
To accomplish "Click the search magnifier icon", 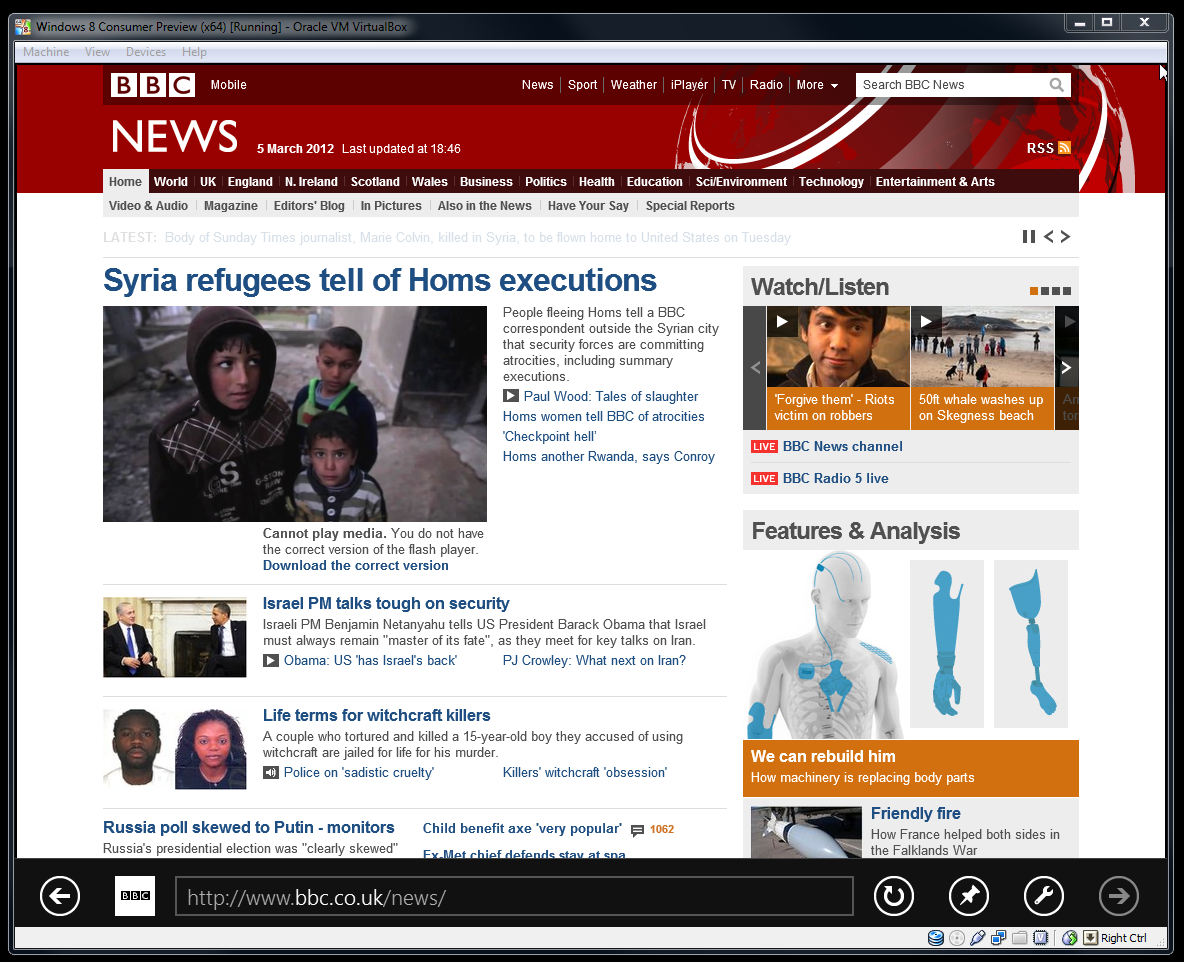I will click(1056, 85).
